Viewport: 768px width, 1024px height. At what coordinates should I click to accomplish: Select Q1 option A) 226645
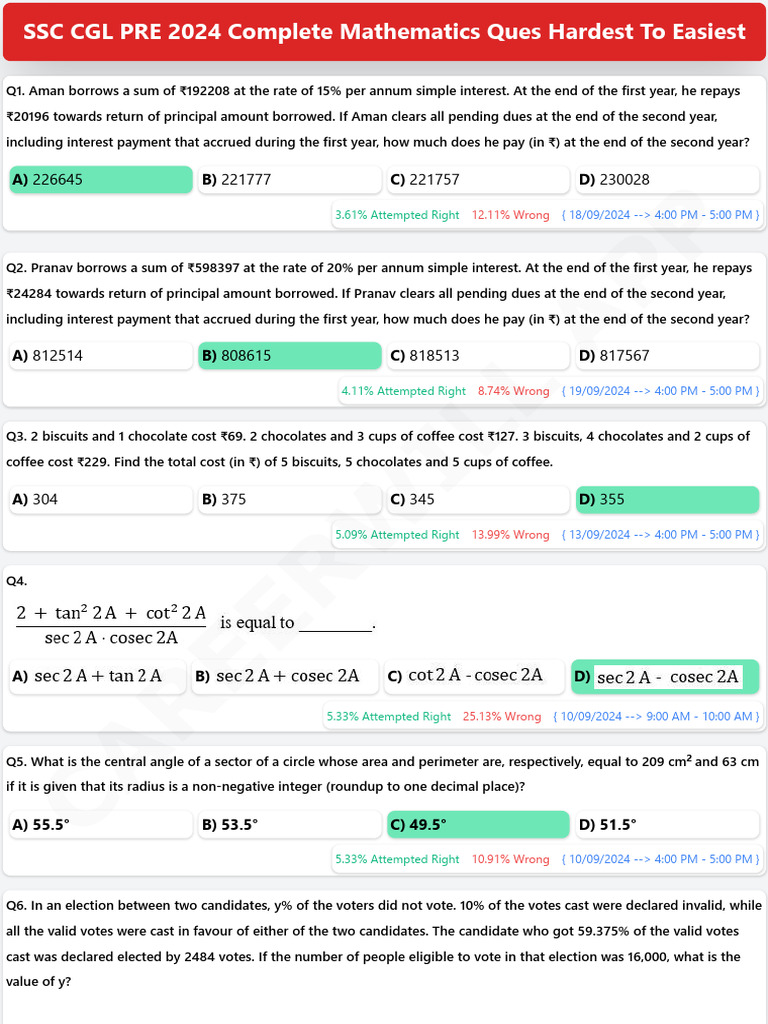[x=100, y=180]
